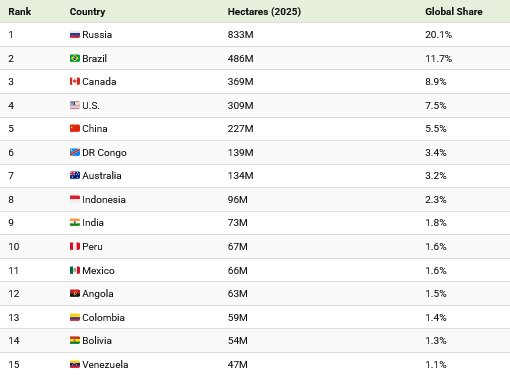Select the Indonesia country name
This screenshot has width=510, height=383.
point(104,199)
